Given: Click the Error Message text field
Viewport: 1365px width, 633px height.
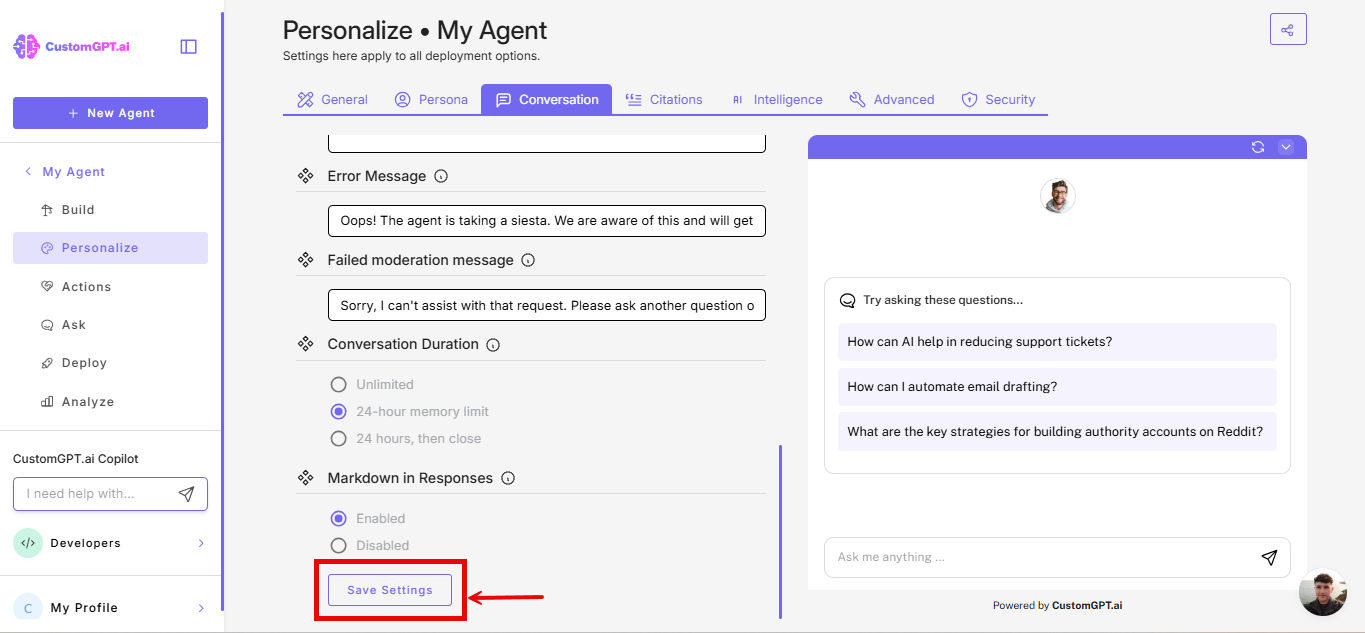Looking at the screenshot, I should [x=547, y=221].
